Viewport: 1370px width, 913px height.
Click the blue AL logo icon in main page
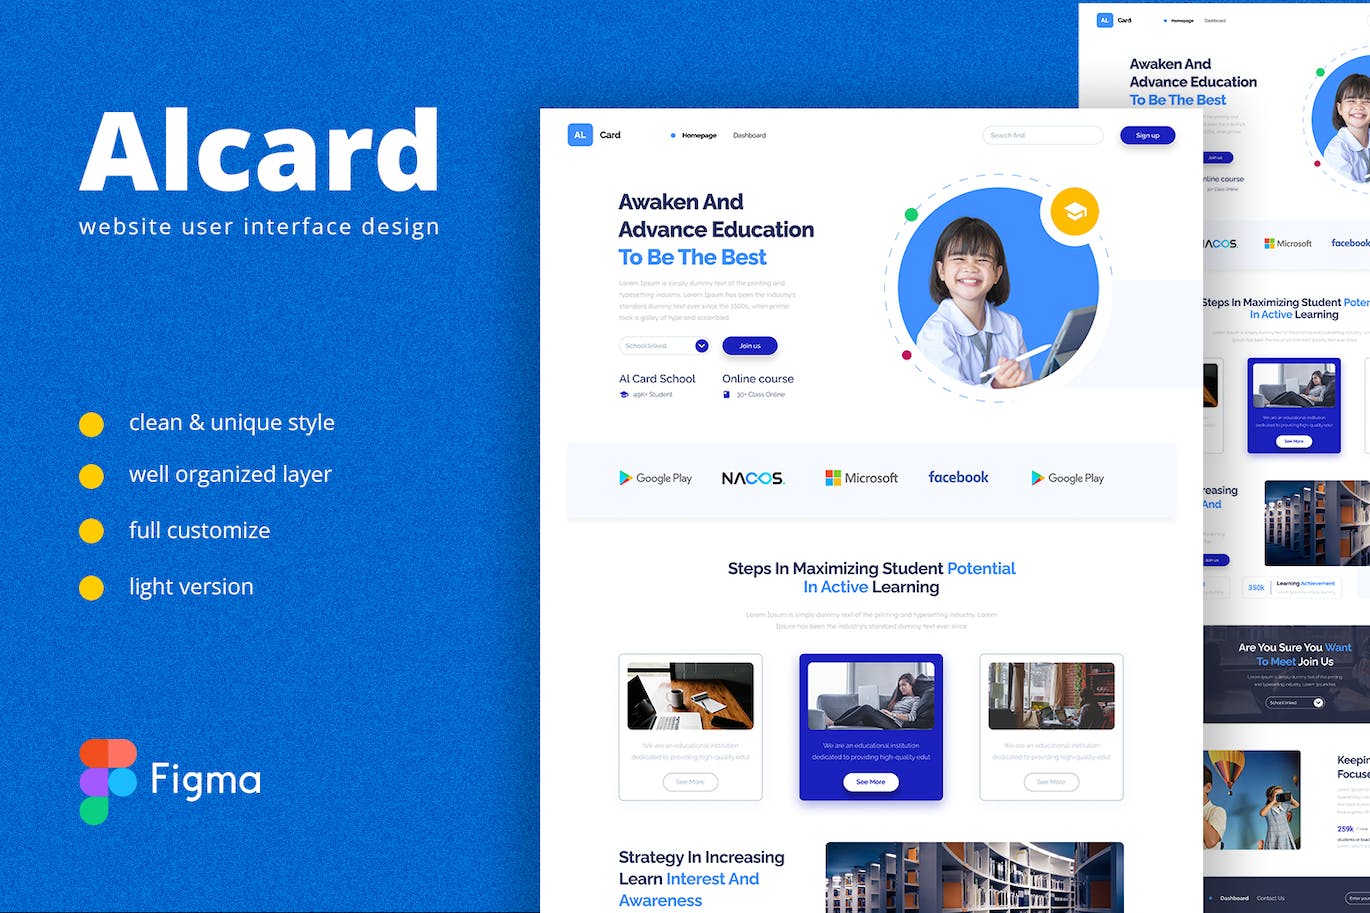pyautogui.click(x=580, y=135)
